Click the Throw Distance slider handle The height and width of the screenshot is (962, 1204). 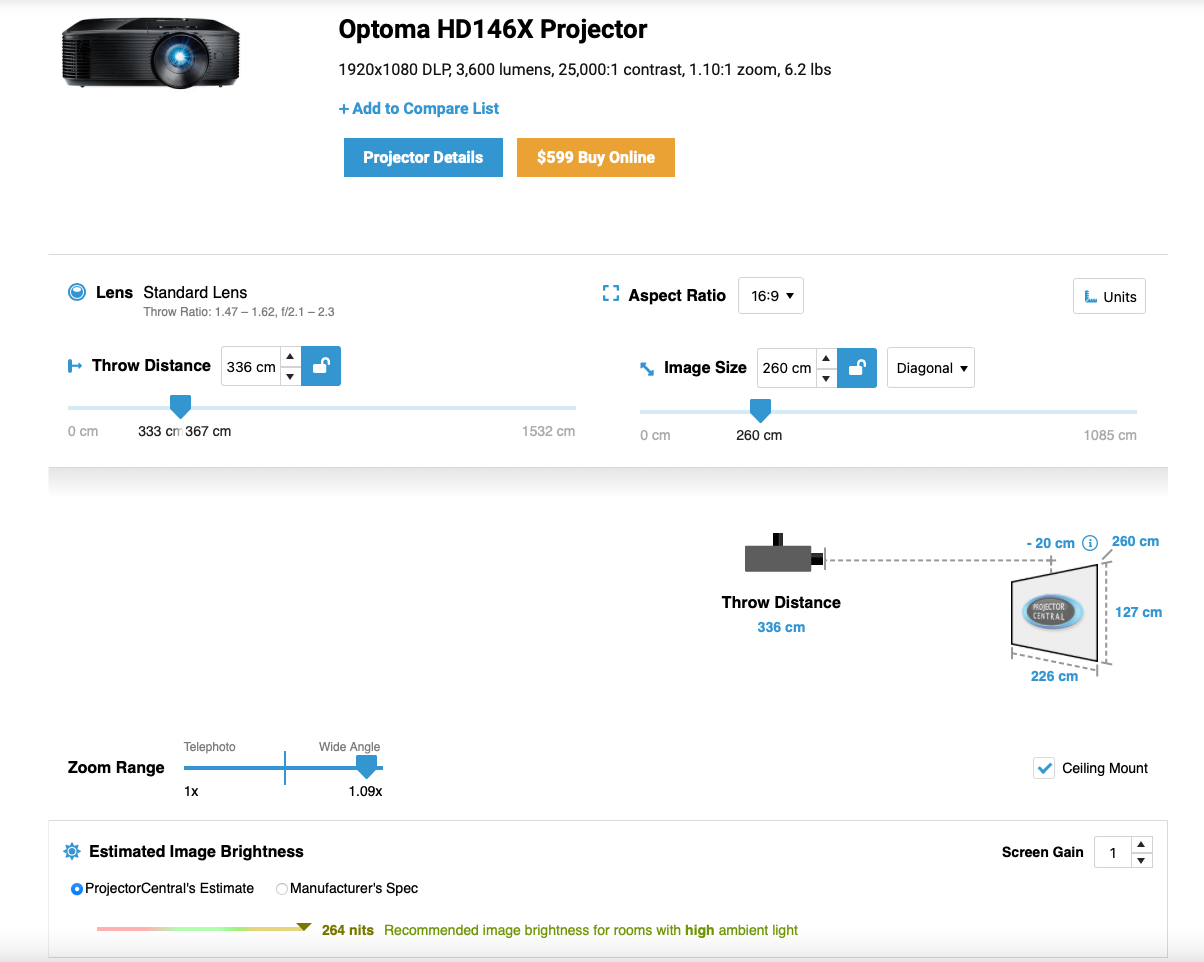180,407
